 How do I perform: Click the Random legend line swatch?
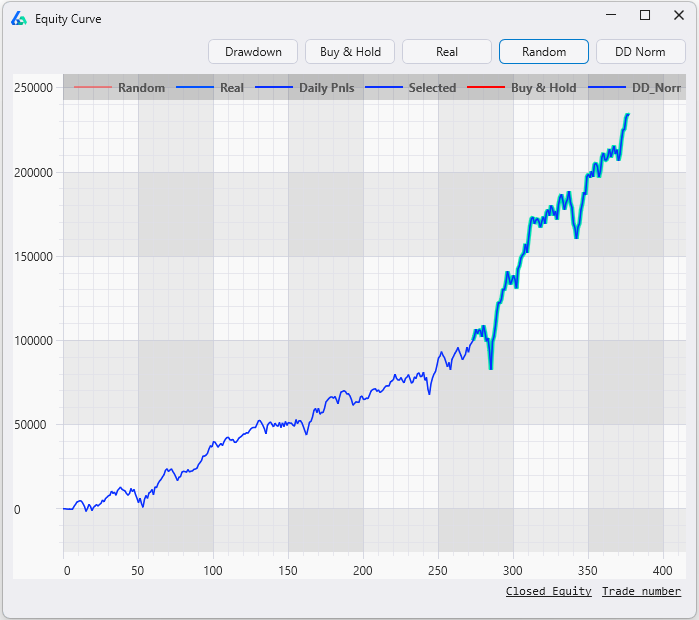[x=92, y=88]
